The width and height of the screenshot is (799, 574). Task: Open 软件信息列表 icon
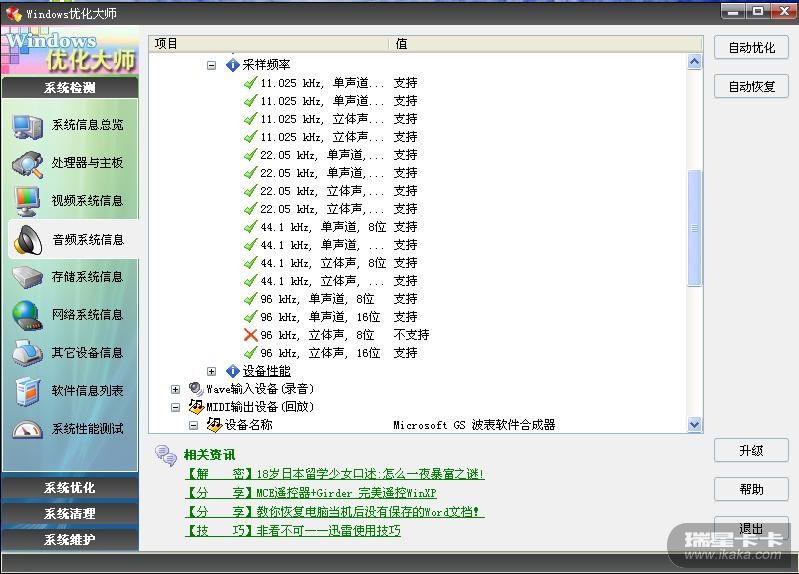click(26, 391)
